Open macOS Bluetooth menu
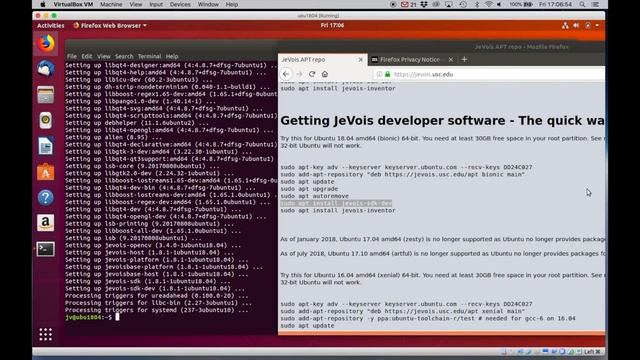Viewport: 640px width, 360px height. tap(477, 4)
